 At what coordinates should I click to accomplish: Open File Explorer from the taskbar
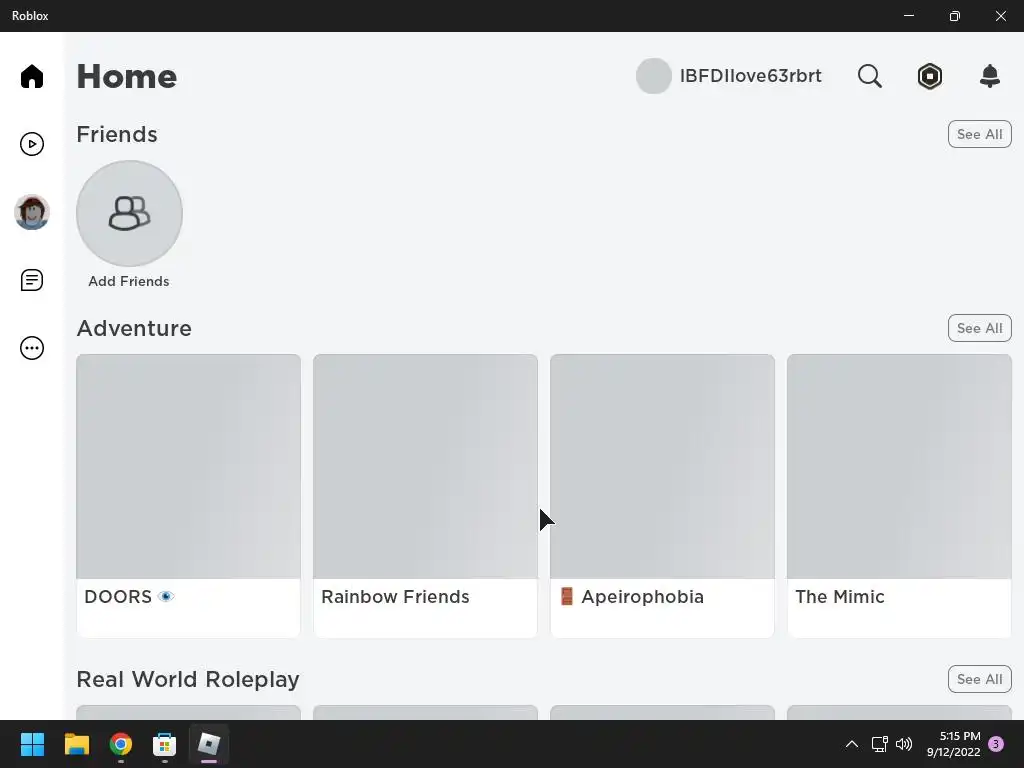pyautogui.click(x=76, y=744)
